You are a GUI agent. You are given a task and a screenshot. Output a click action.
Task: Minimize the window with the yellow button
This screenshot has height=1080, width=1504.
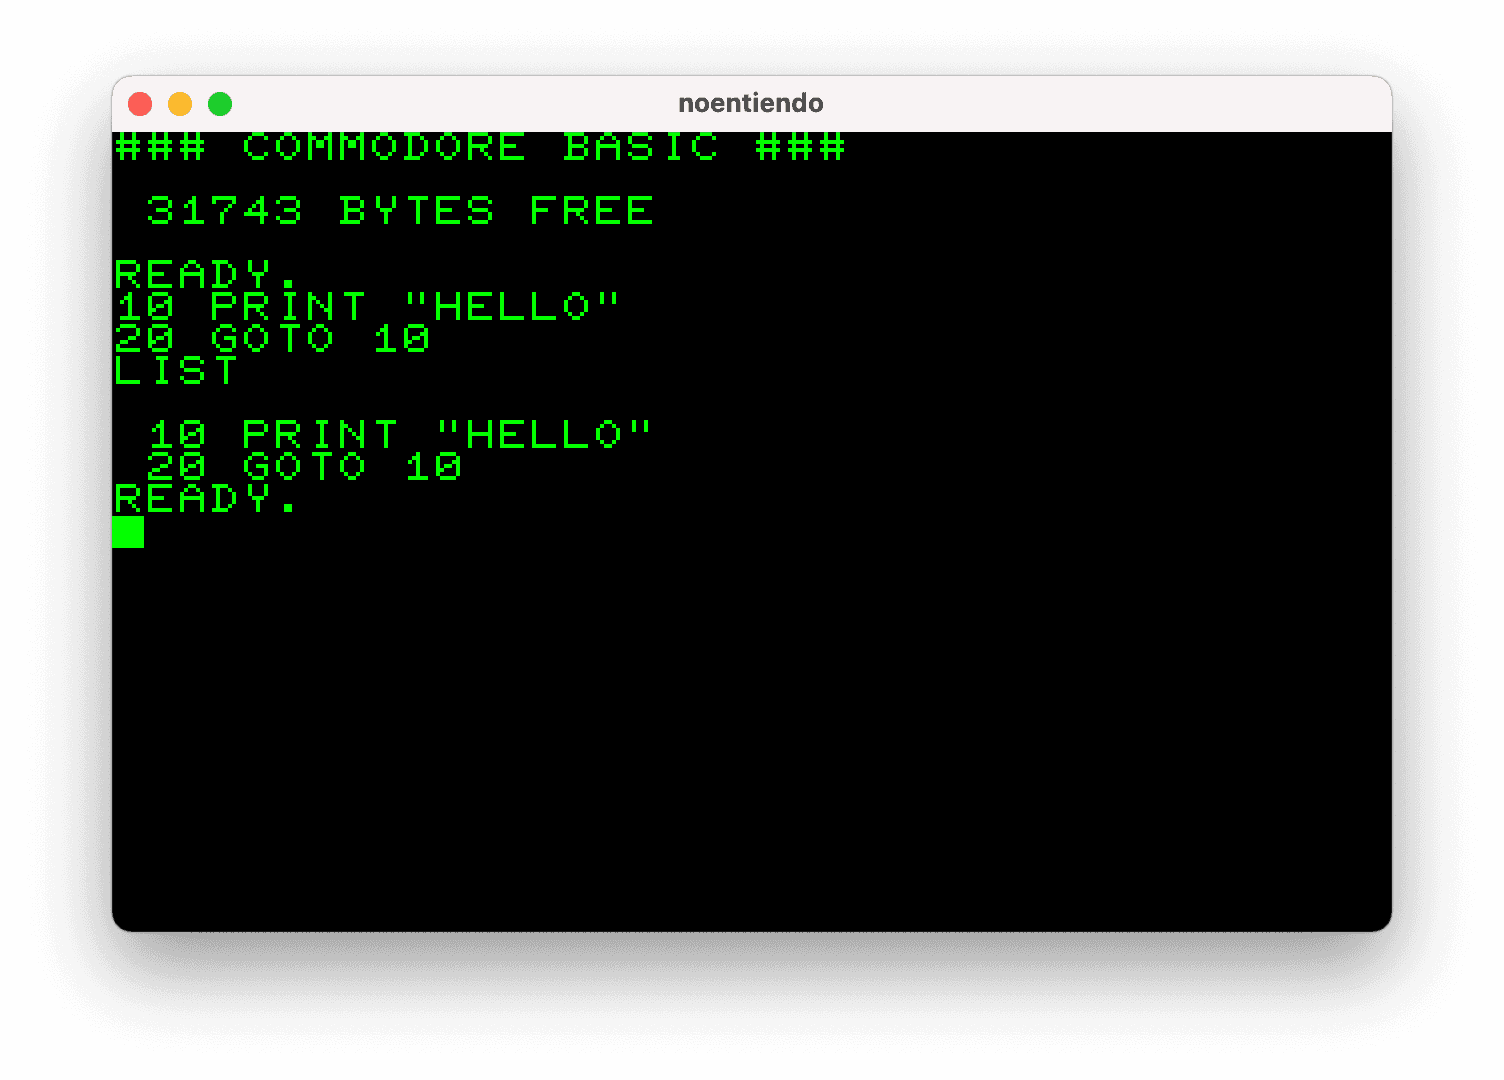(180, 104)
